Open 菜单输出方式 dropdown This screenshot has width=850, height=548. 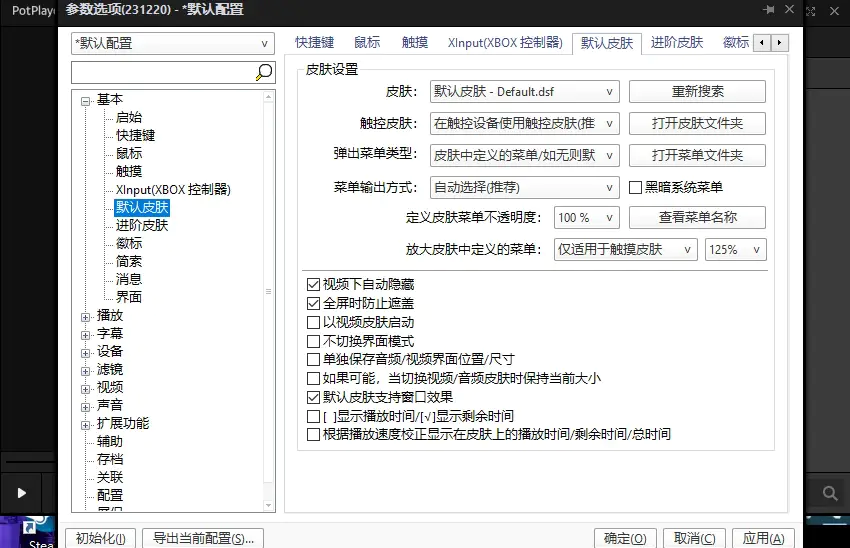[x=524, y=188]
